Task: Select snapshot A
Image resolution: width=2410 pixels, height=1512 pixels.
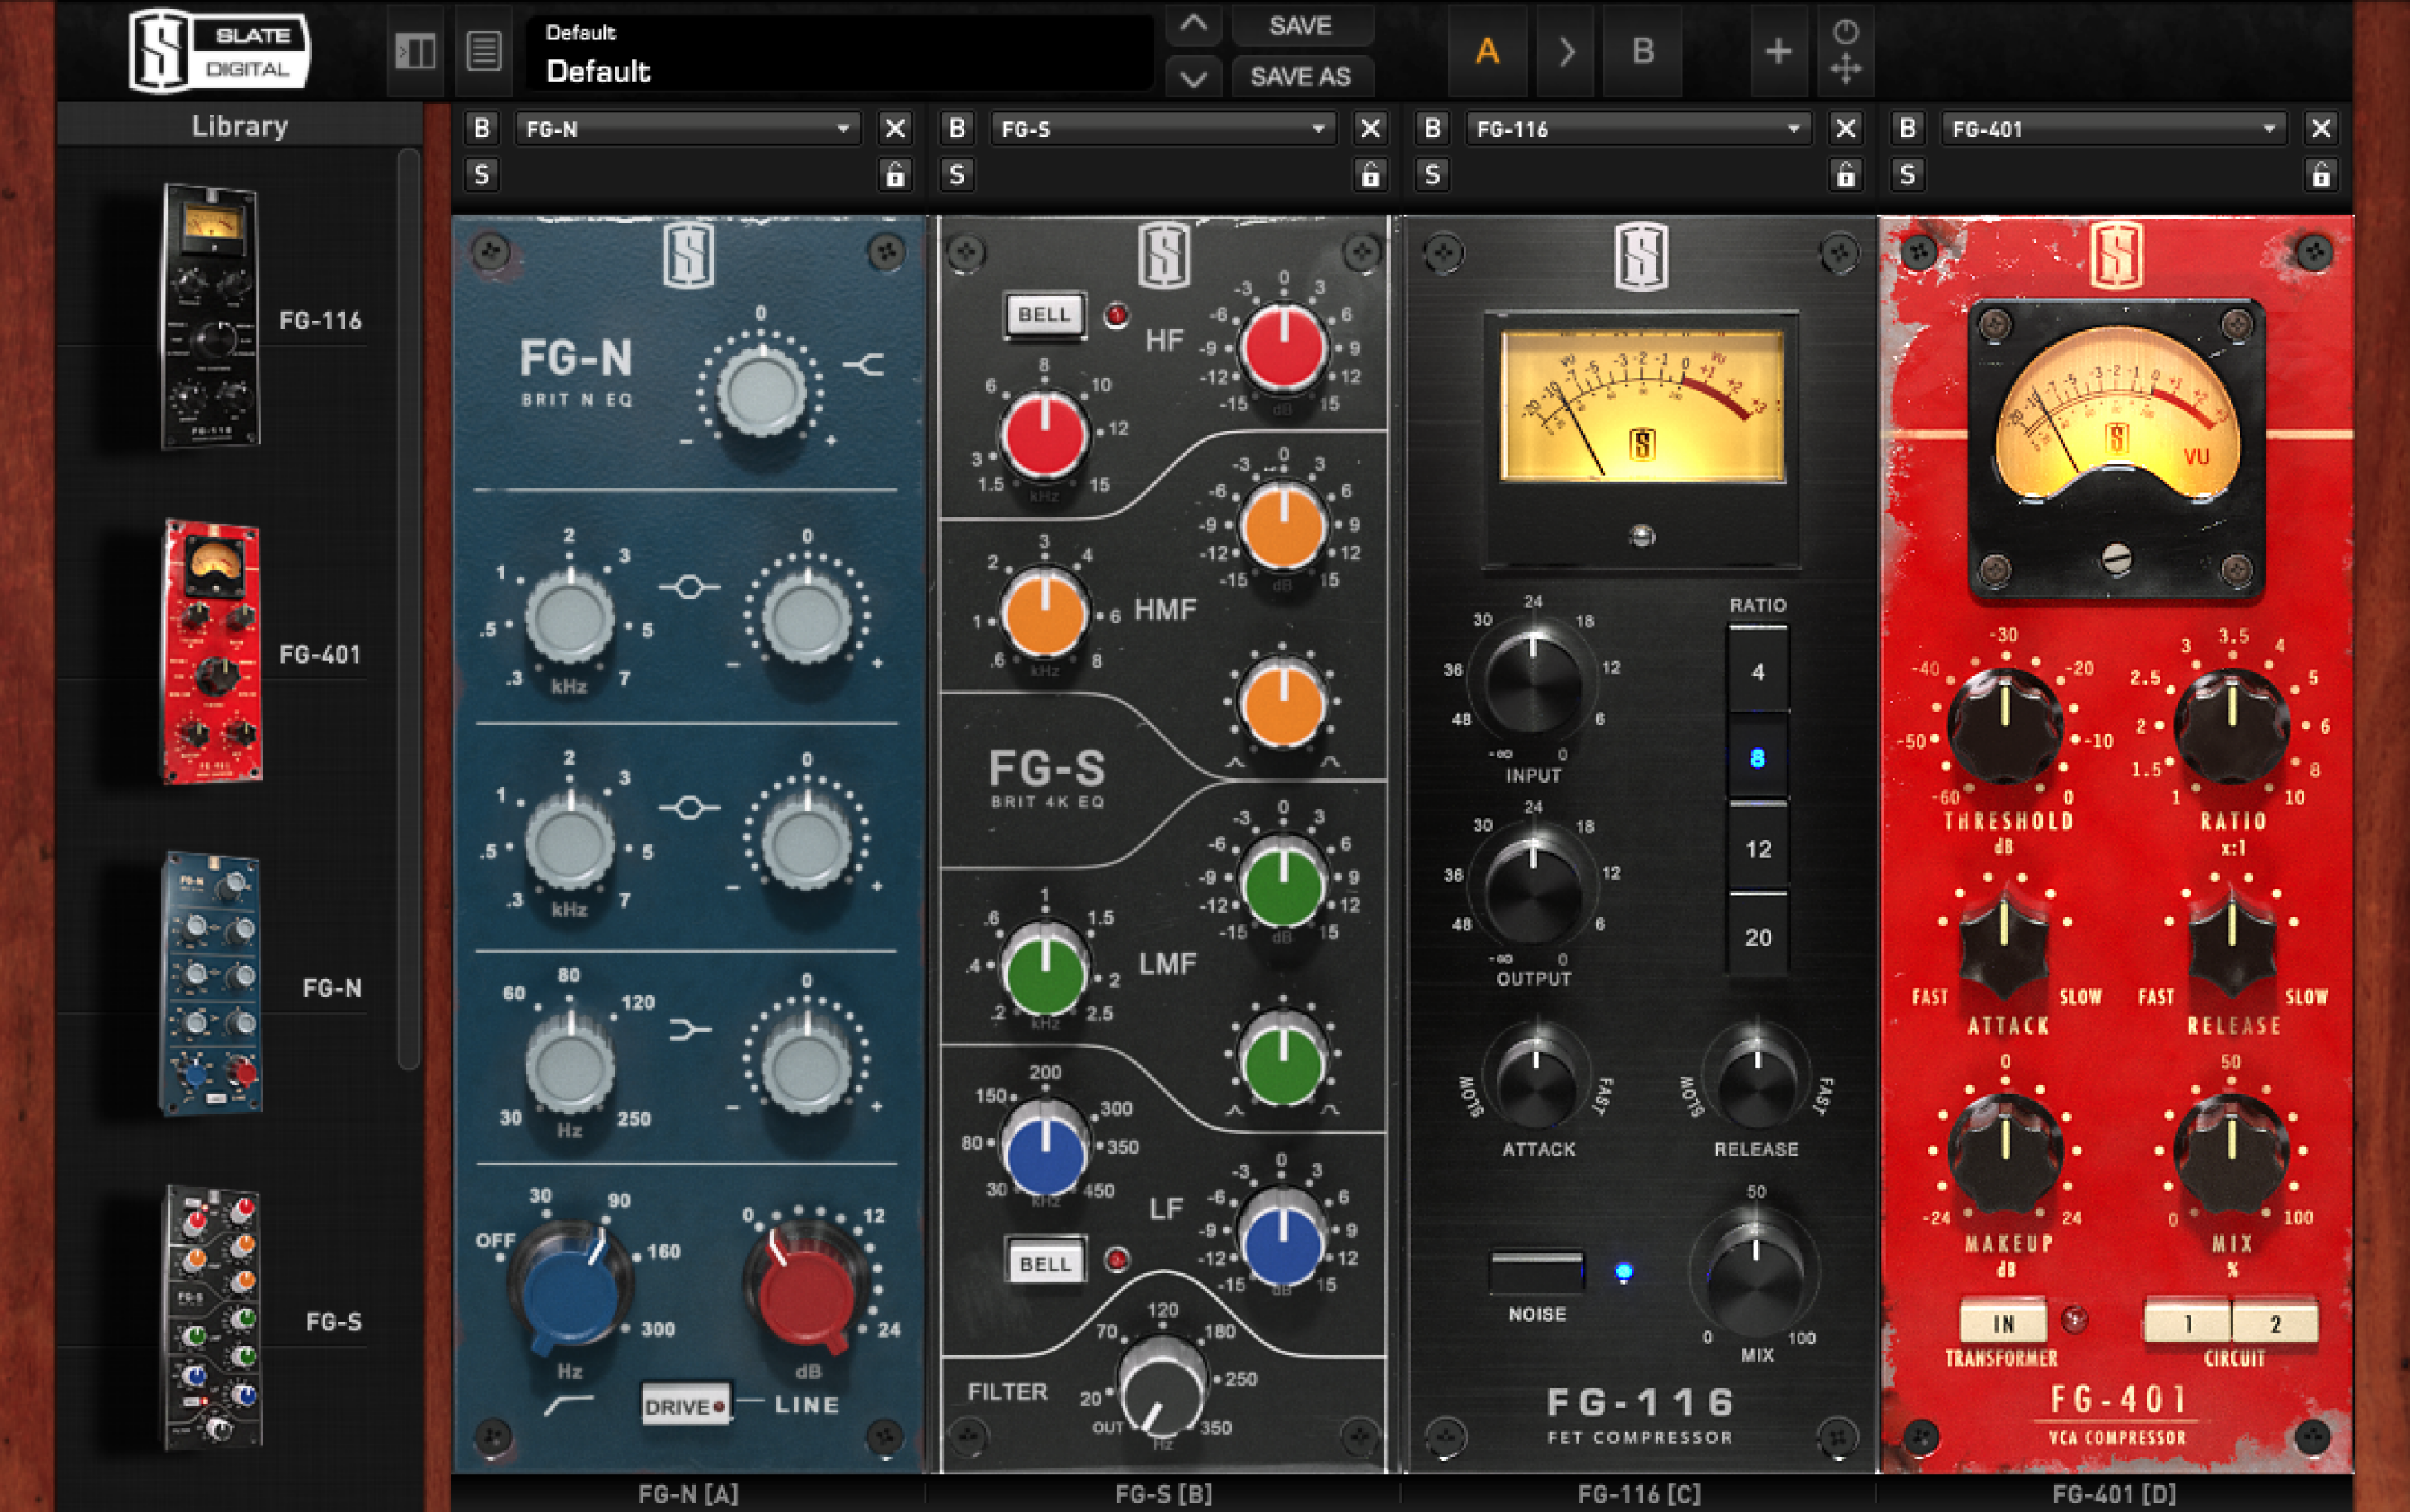Action: 1488,51
